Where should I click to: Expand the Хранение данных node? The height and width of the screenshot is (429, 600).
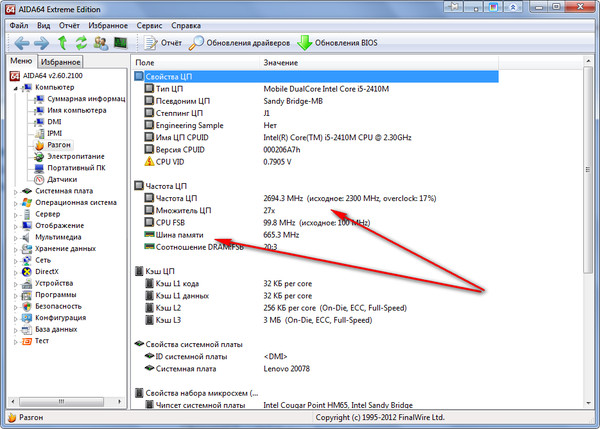click(x=16, y=249)
